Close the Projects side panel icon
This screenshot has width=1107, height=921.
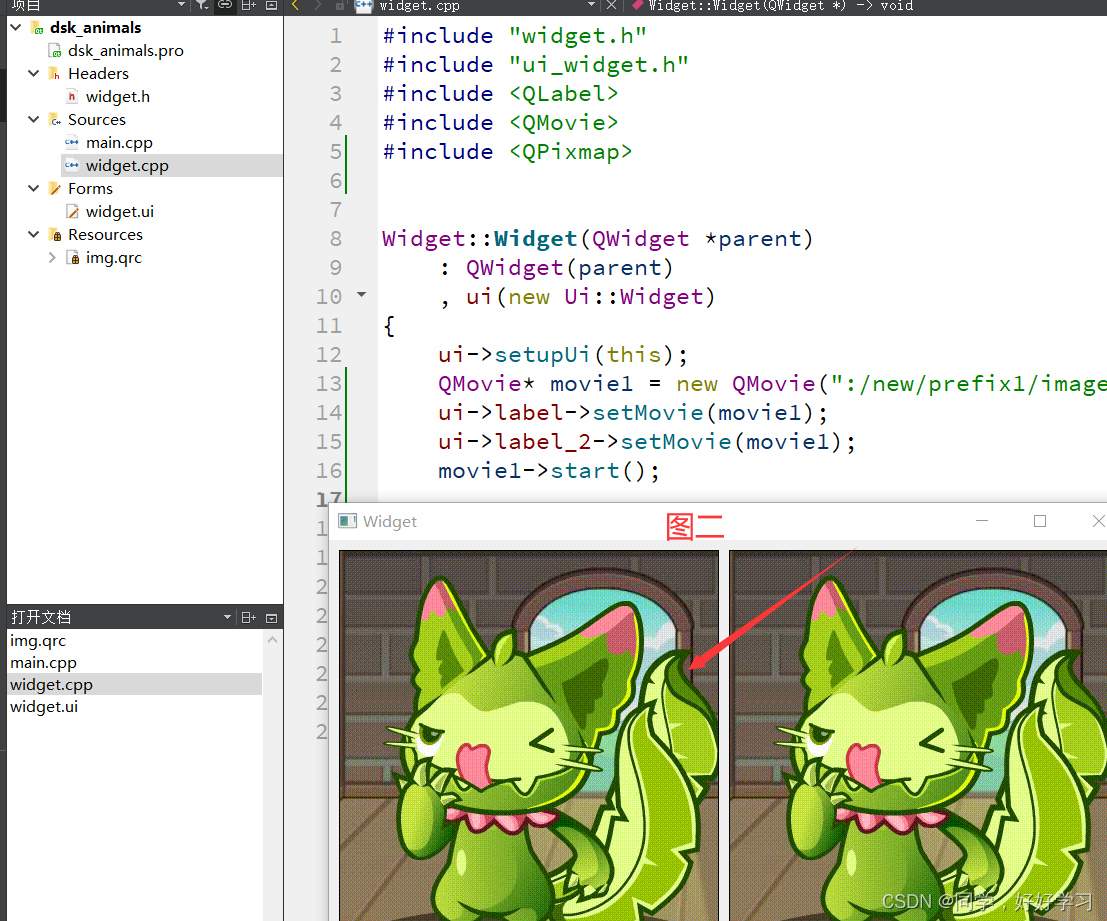(x=271, y=5)
